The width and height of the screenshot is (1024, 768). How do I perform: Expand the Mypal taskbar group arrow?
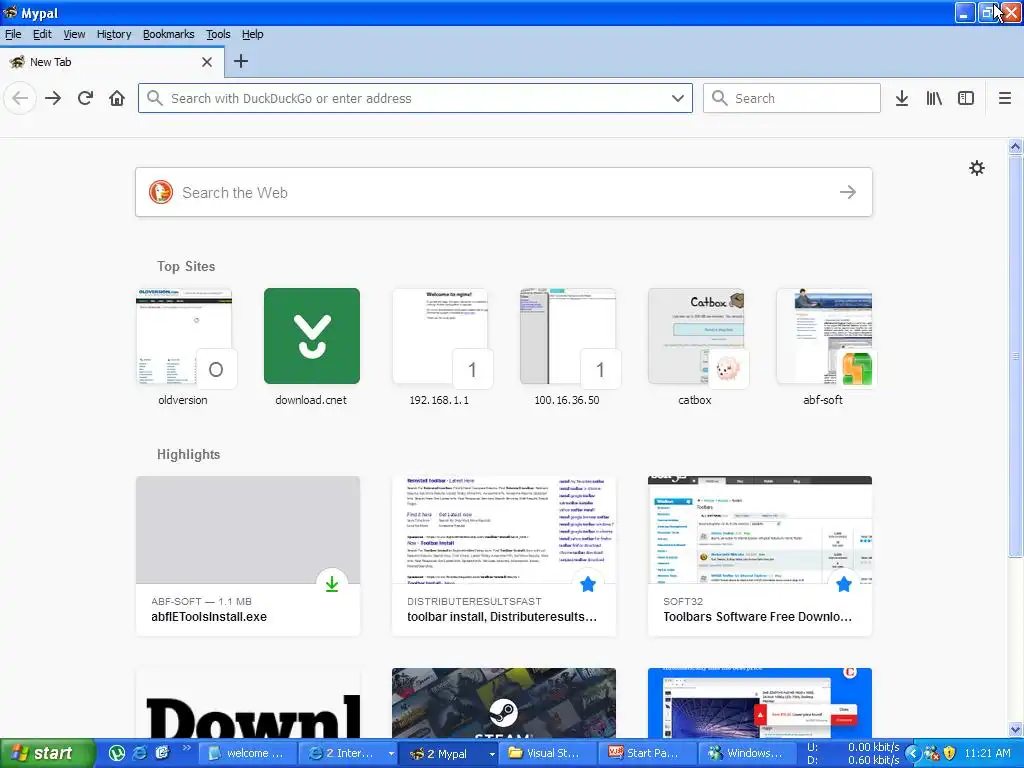(492, 754)
